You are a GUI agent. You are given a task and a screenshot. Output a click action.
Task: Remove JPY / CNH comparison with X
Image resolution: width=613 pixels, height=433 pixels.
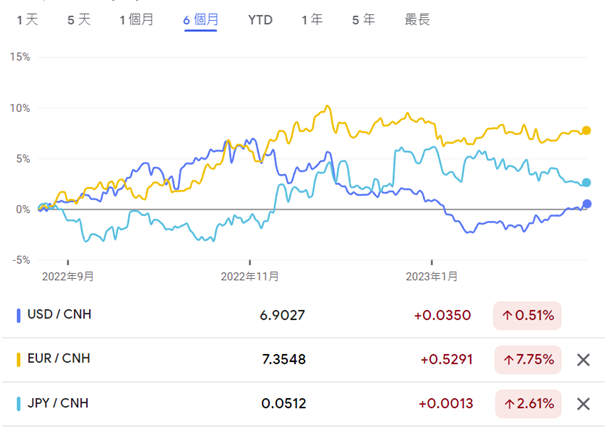[x=584, y=404]
